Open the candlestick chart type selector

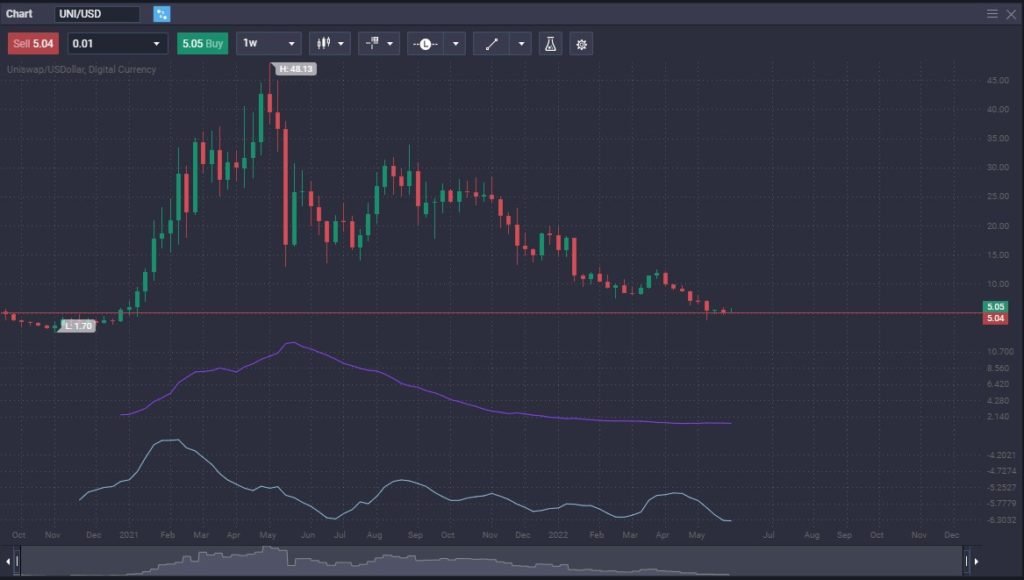[329, 44]
